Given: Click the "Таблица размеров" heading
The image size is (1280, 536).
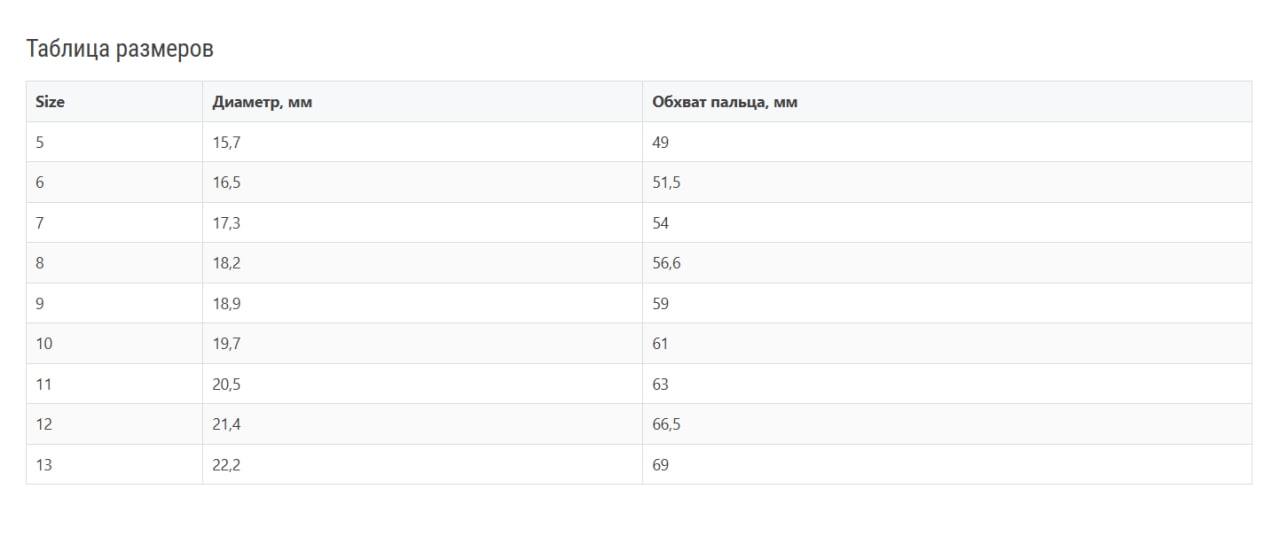Looking at the screenshot, I should [119, 49].
